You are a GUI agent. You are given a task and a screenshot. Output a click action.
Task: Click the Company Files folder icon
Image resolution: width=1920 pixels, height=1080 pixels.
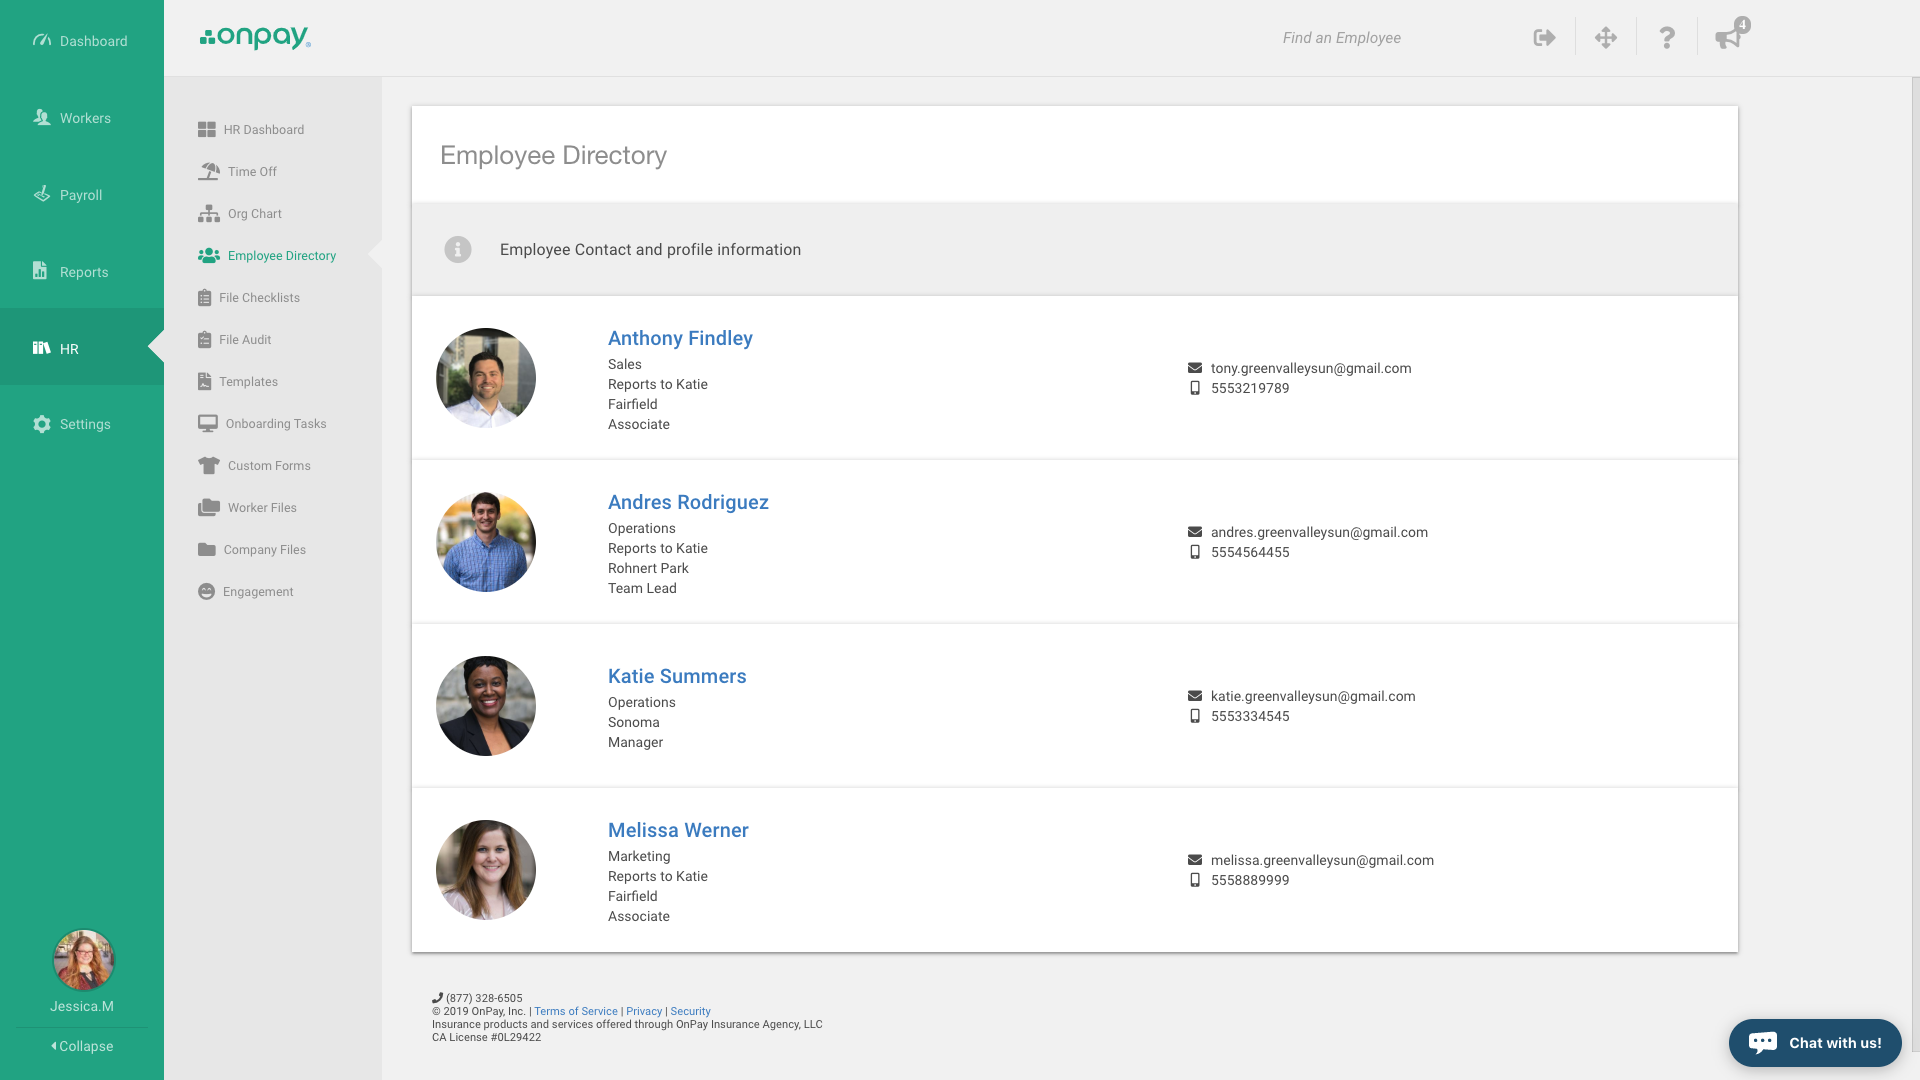(207, 550)
